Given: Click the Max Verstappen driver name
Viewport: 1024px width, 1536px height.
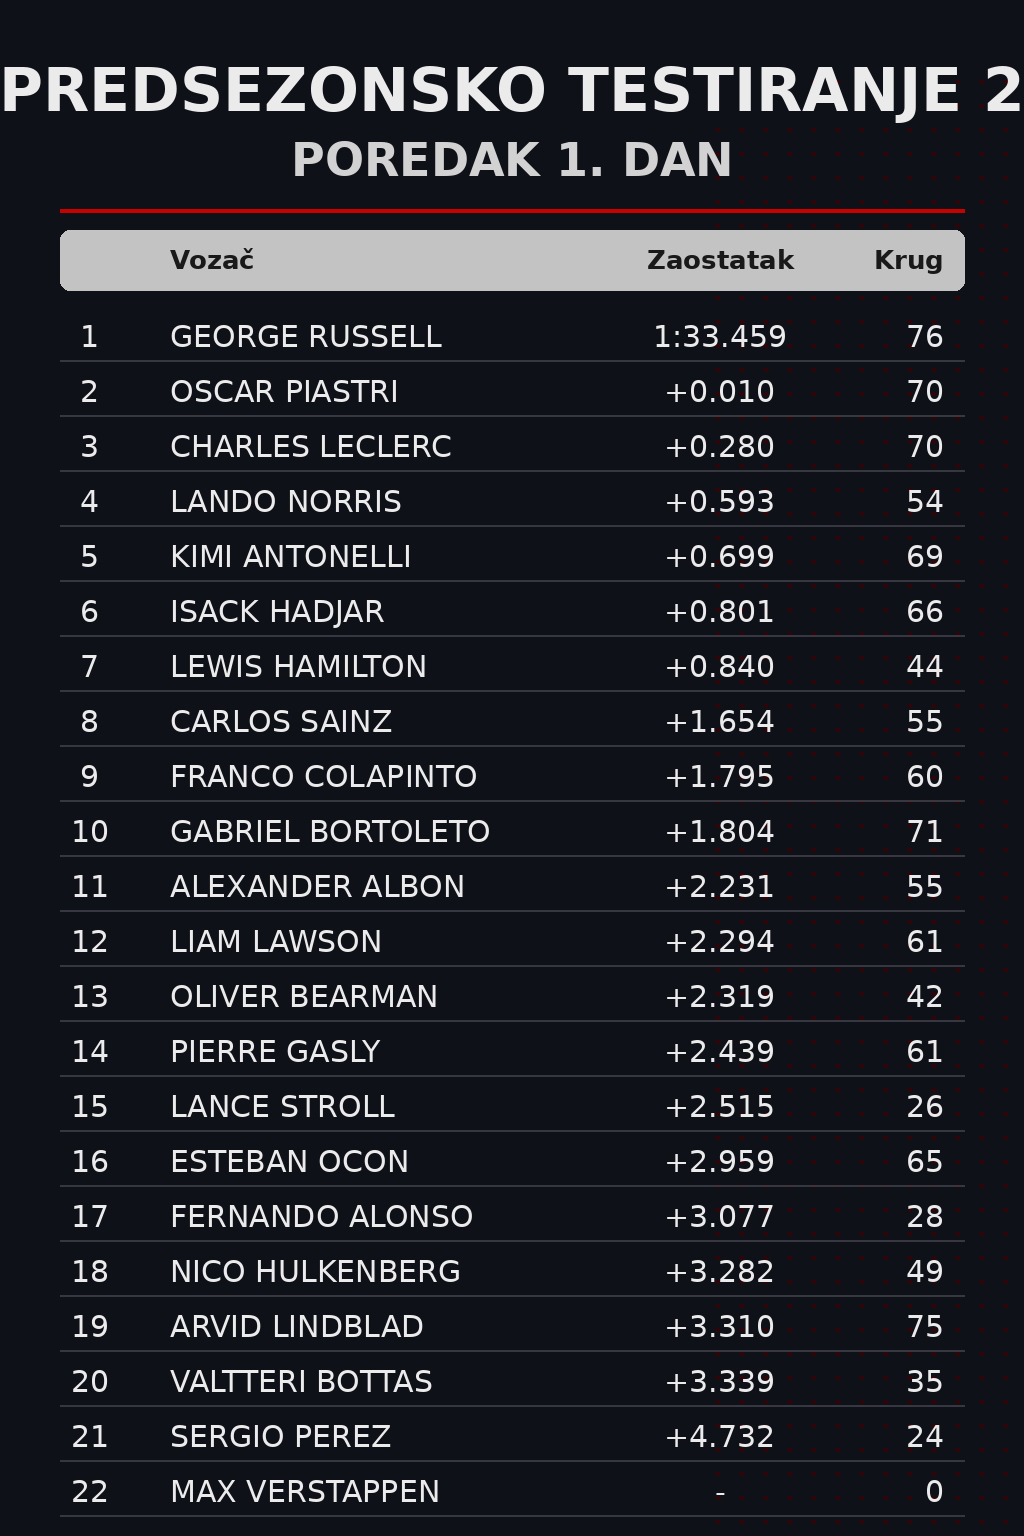Looking at the screenshot, I should point(304,1492).
